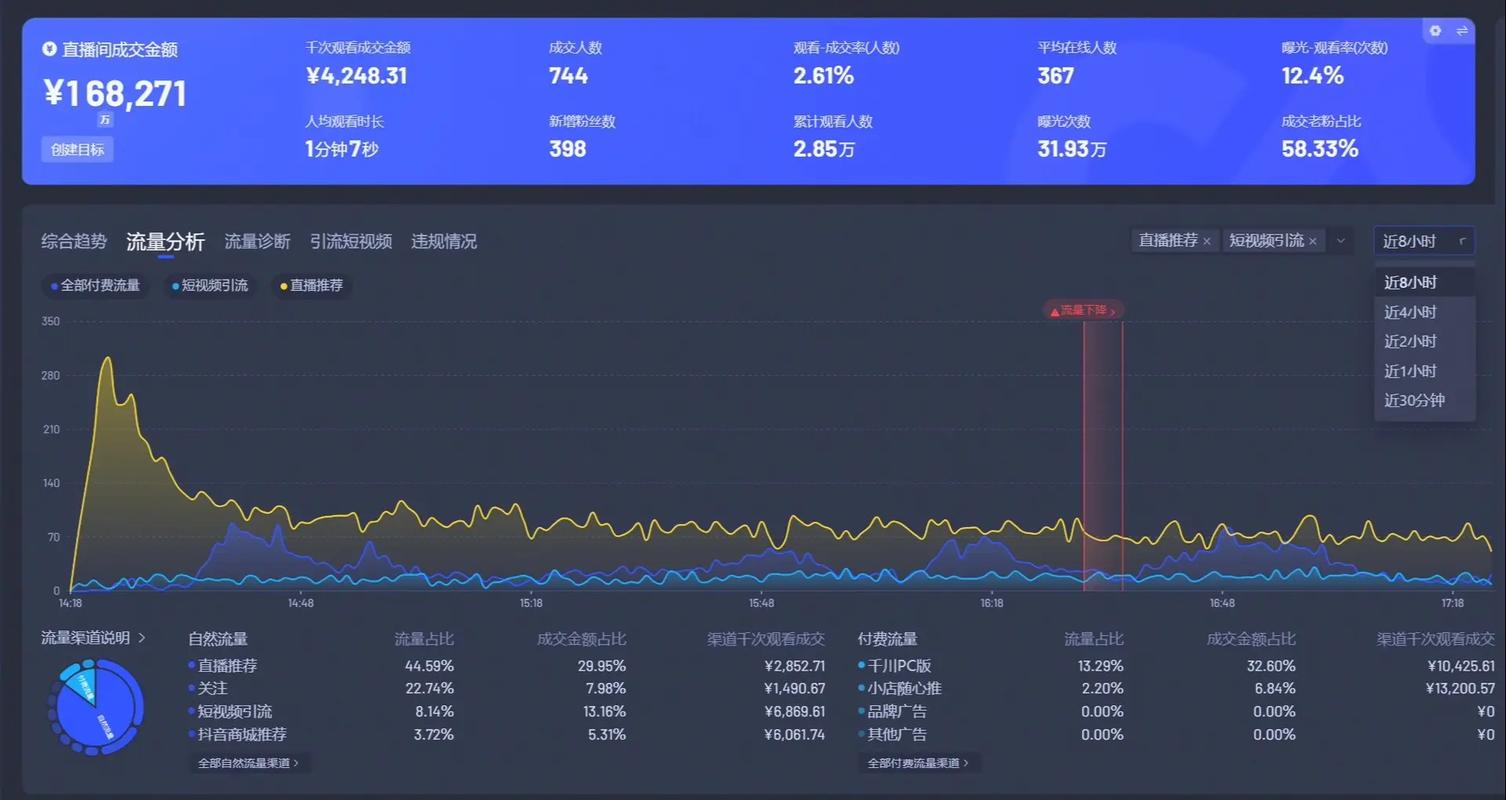Click the 16:18 label on chart axis

tap(991, 603)
